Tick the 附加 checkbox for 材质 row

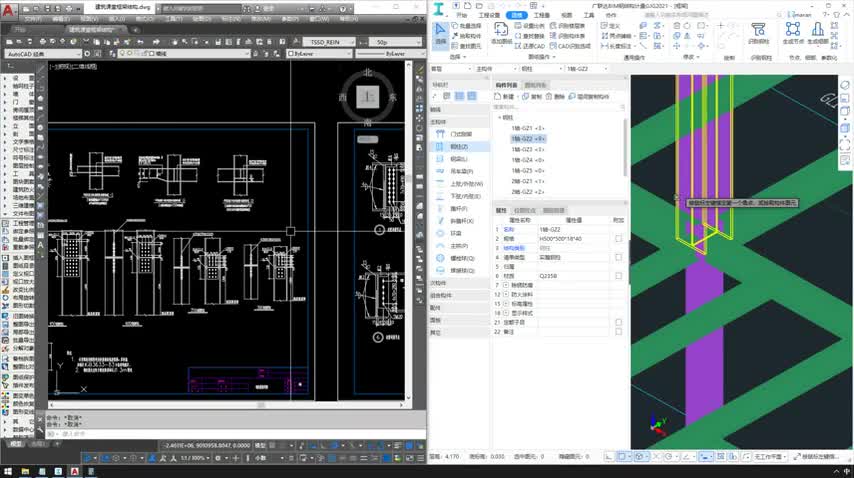coord(618,275)
